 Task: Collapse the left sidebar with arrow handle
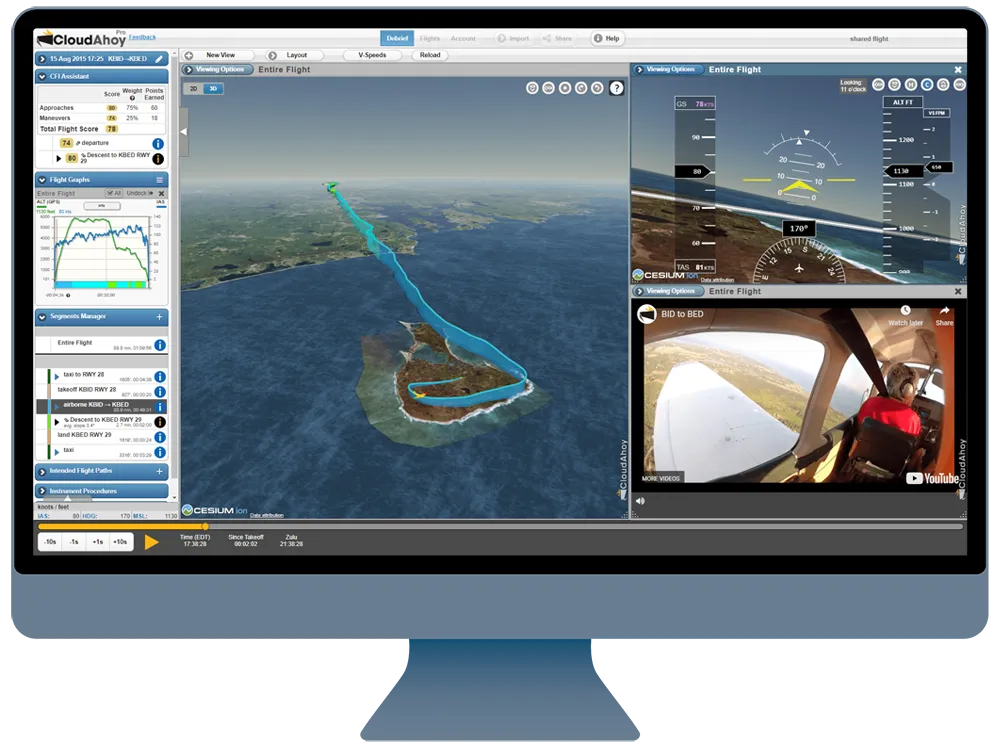tap(184, 132)
